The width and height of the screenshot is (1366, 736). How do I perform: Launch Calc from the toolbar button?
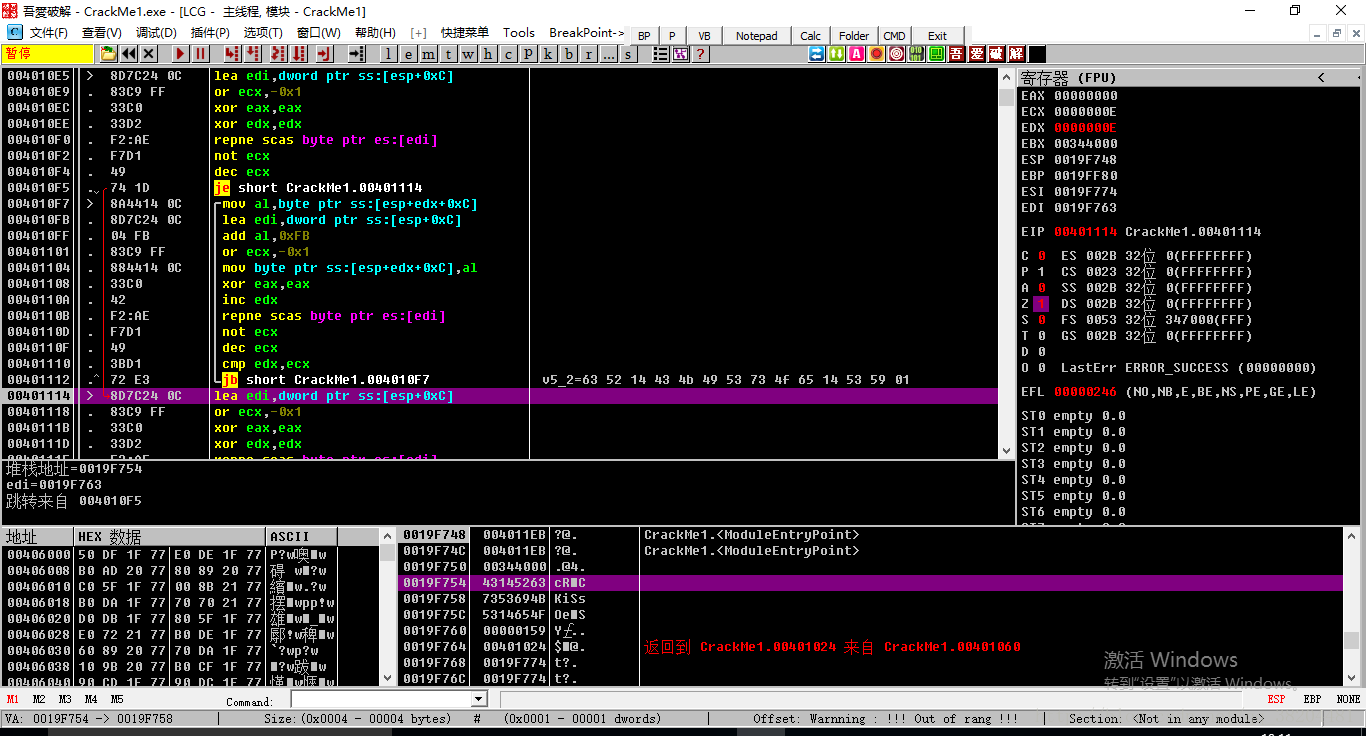coord(811,36)
